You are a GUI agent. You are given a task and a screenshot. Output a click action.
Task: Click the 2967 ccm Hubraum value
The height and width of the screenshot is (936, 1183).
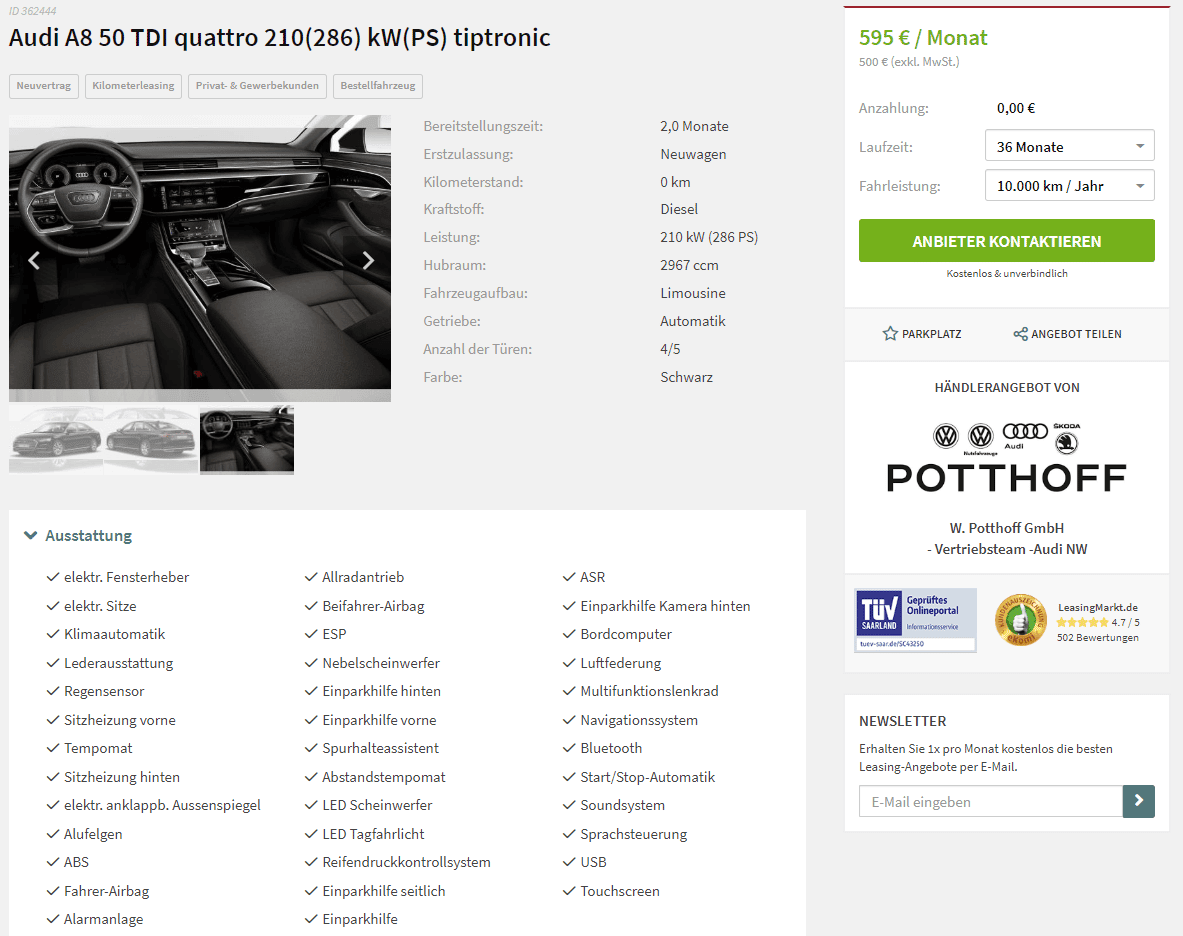coord(690,265)
